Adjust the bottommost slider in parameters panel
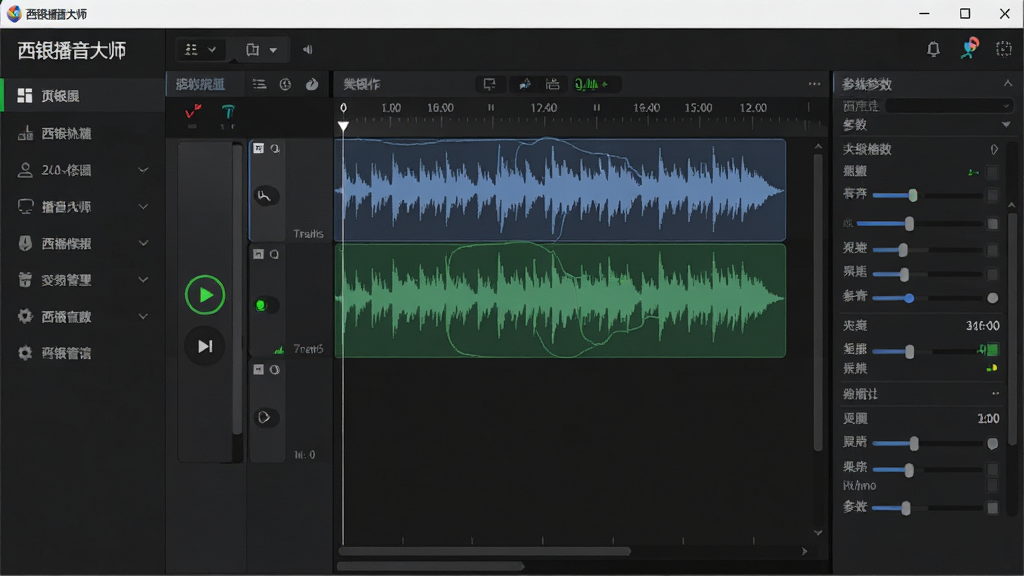The image size is (1024, 576). tap(927, 508)
